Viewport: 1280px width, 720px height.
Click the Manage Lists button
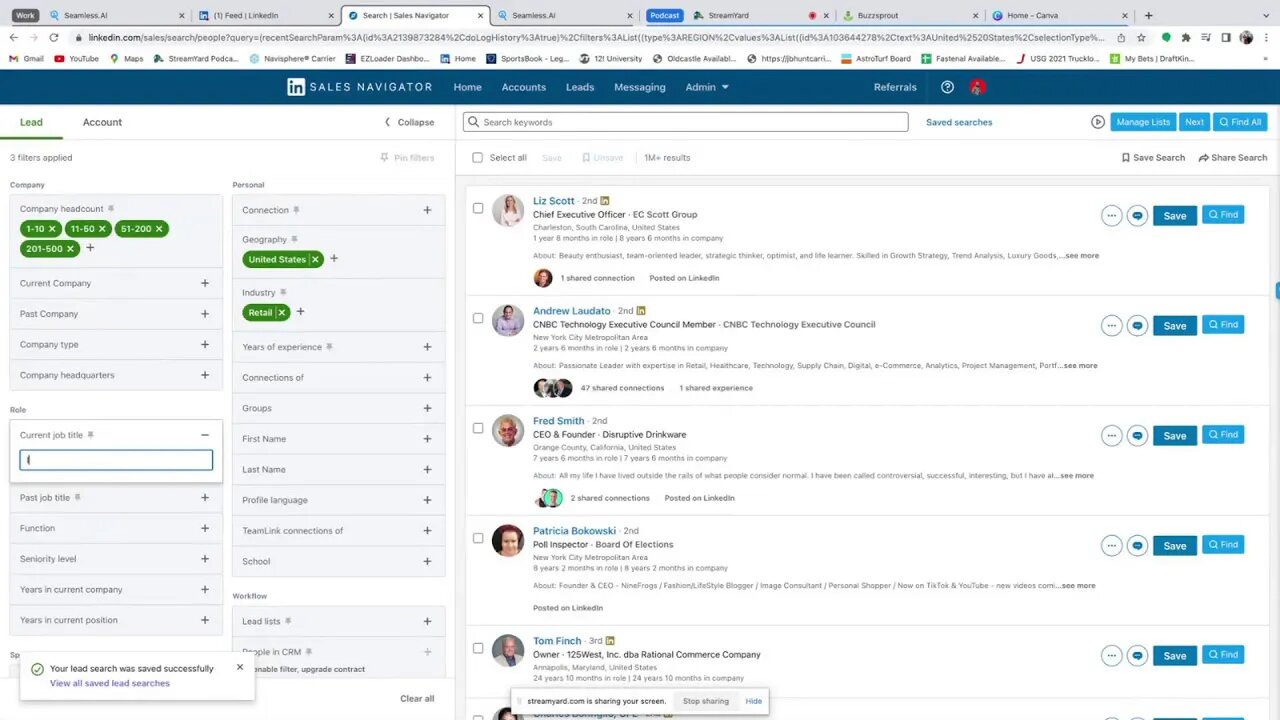click(1143, 122)
